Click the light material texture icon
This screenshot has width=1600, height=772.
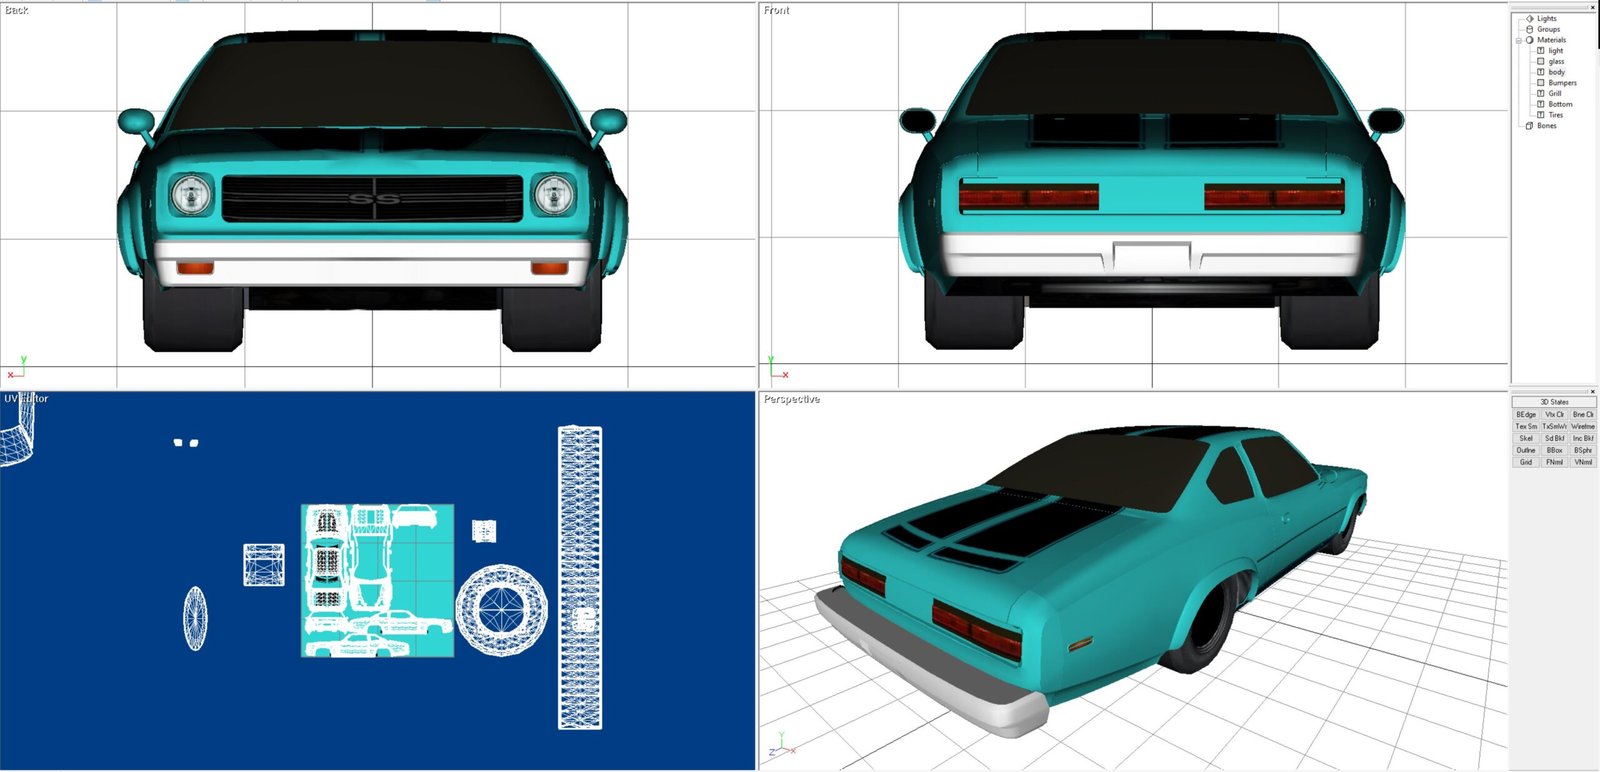[1540, 51]
